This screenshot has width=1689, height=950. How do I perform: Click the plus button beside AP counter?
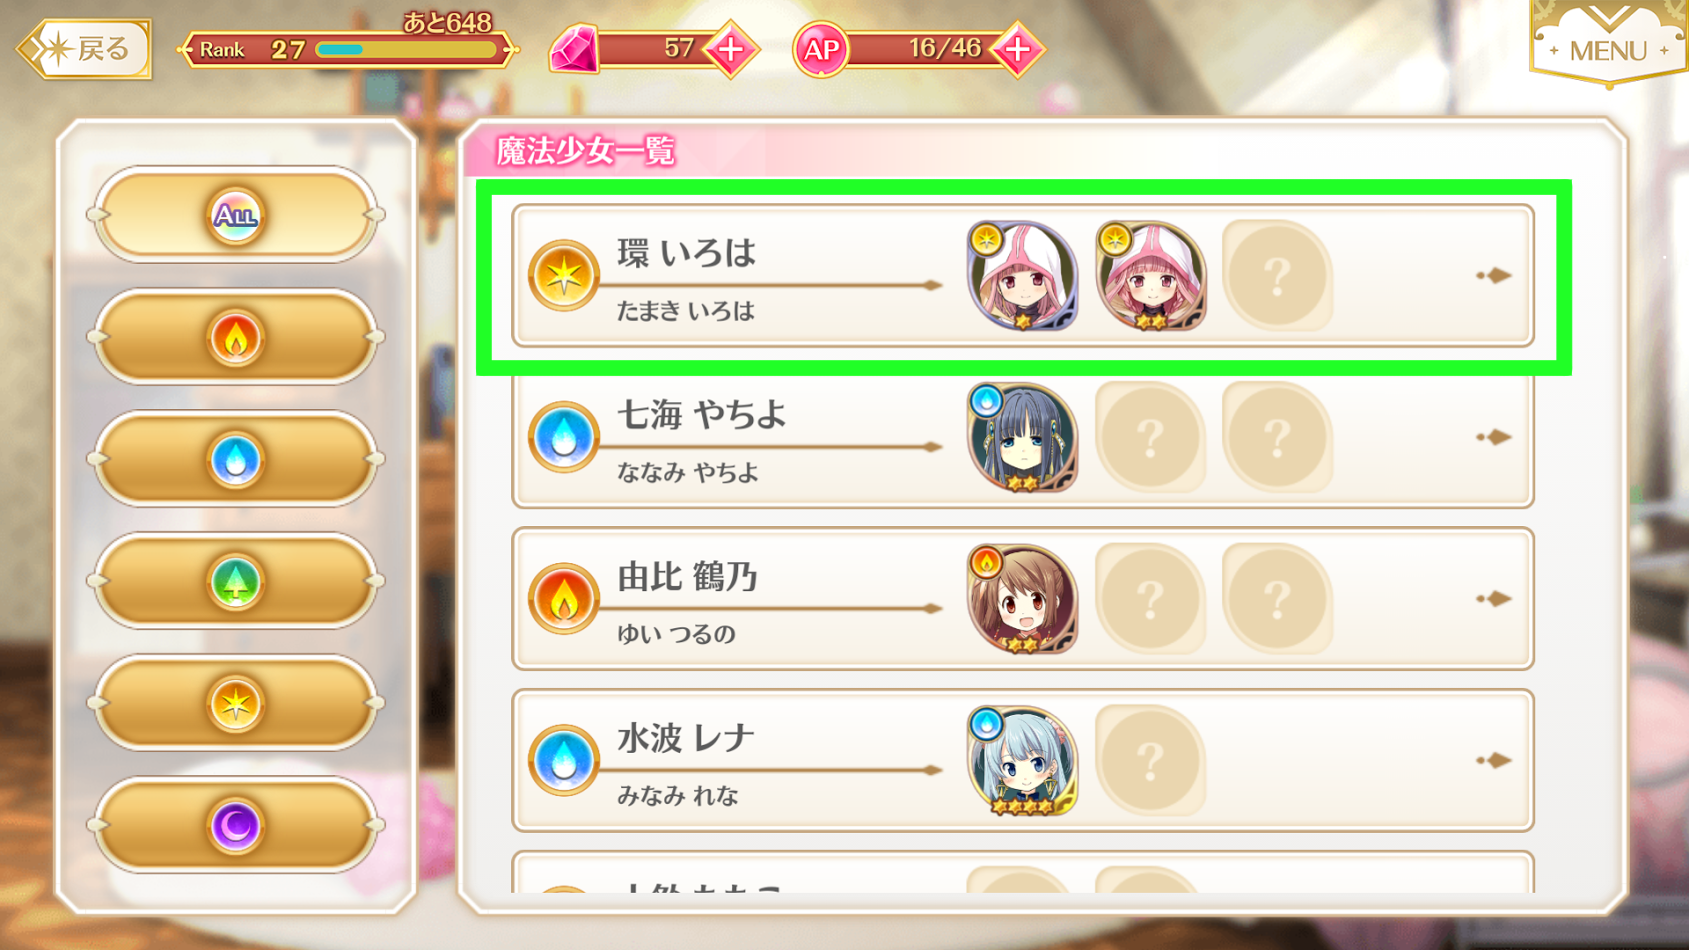1018,49
